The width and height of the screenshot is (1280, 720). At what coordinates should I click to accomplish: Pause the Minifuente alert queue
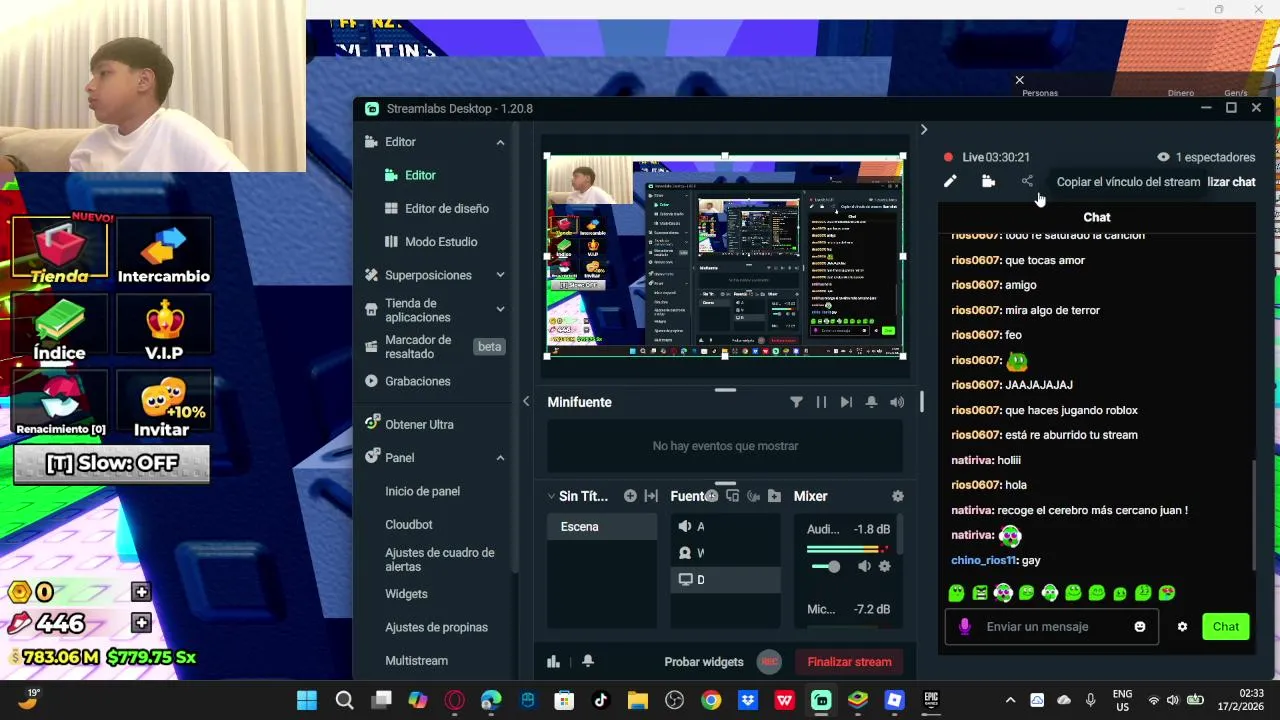coord(821,402)
